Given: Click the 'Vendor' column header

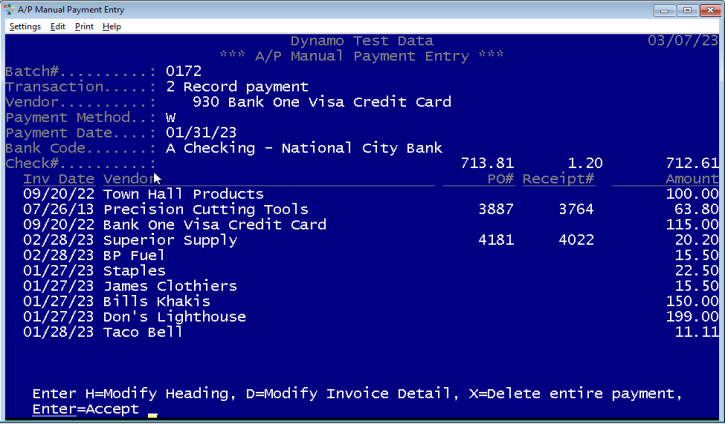Looking at the screenshot, I should (x=130, y=179).
